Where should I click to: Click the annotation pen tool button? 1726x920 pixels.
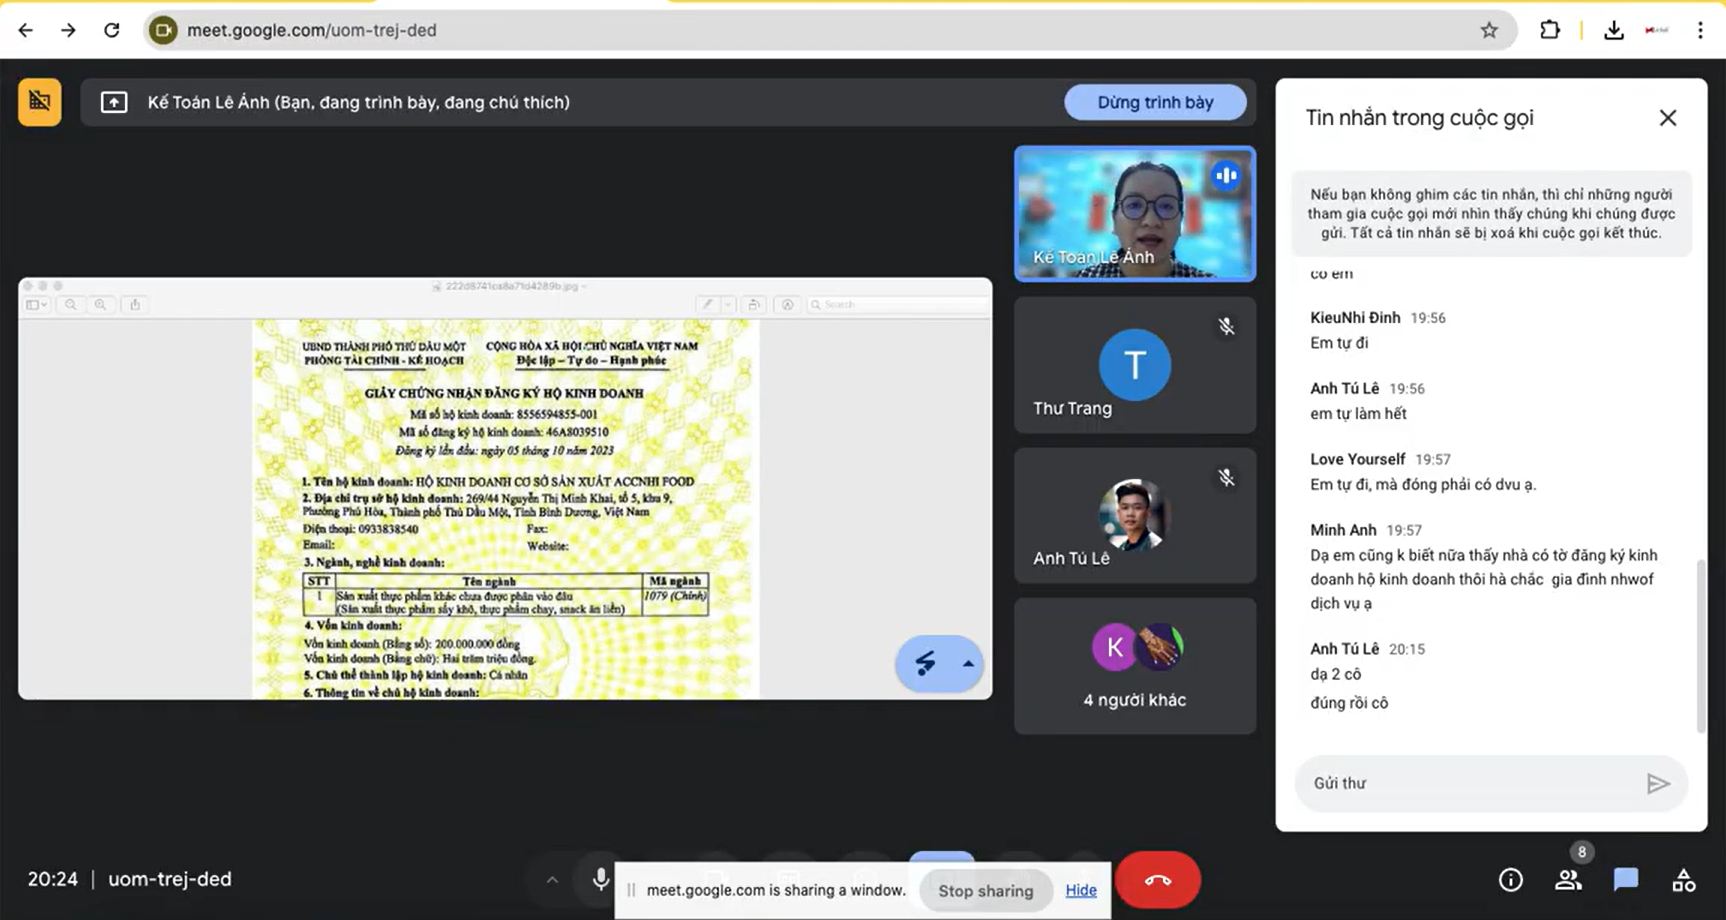(x=925, y=664)
